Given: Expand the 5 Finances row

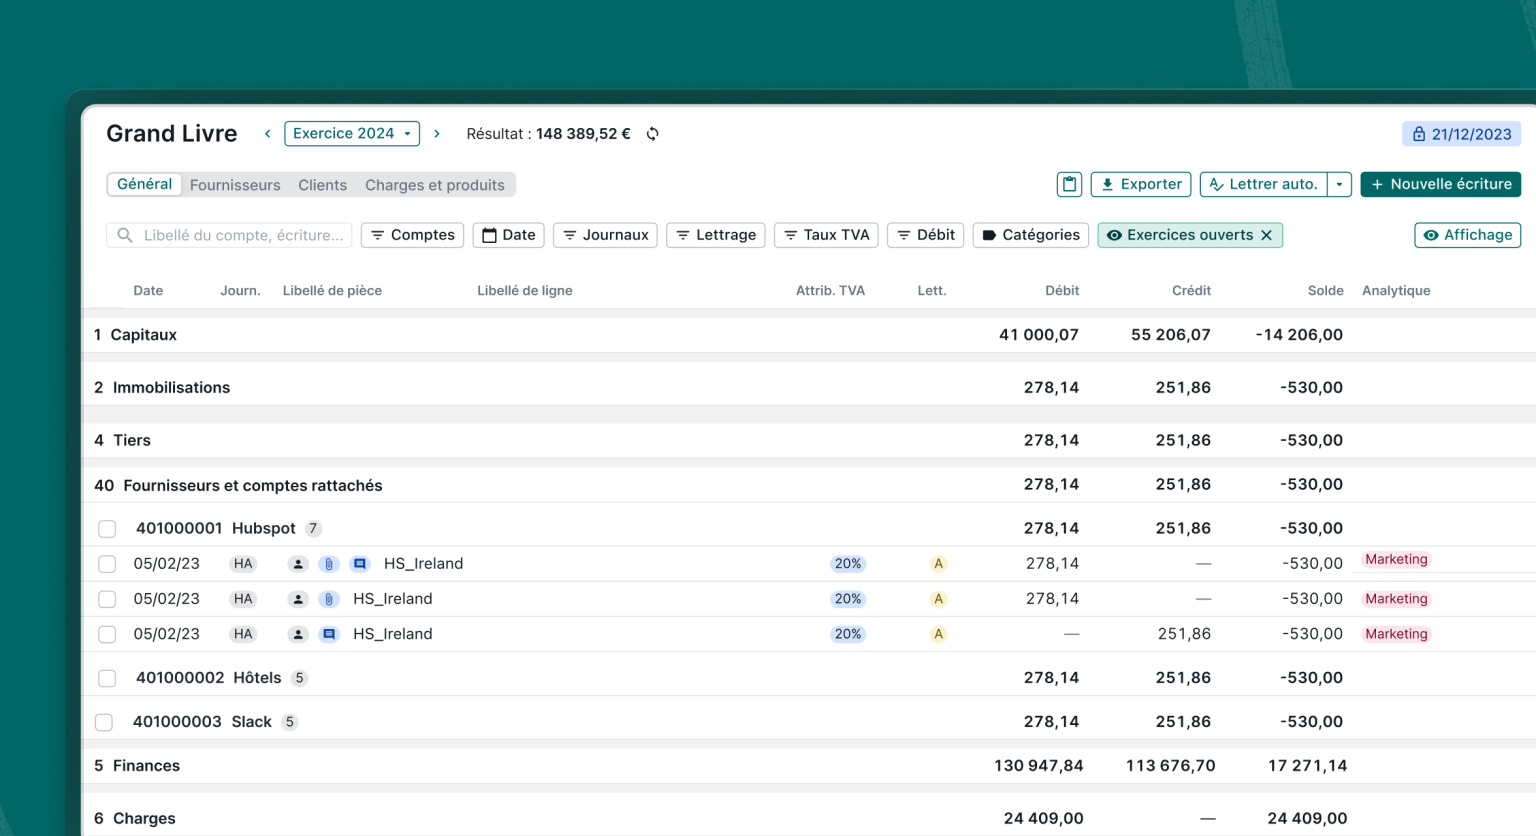Looking at the screenshot, I should [x=808, y=766].
